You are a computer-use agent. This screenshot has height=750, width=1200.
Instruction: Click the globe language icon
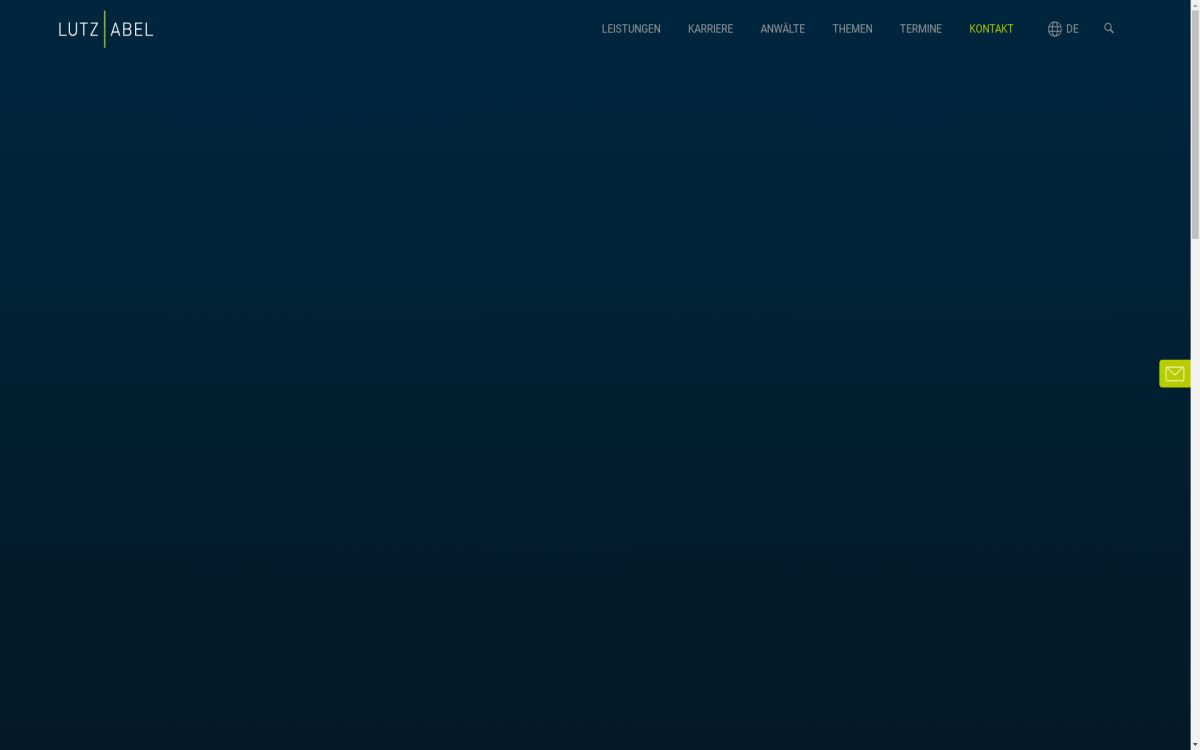tap(1054, 29)
